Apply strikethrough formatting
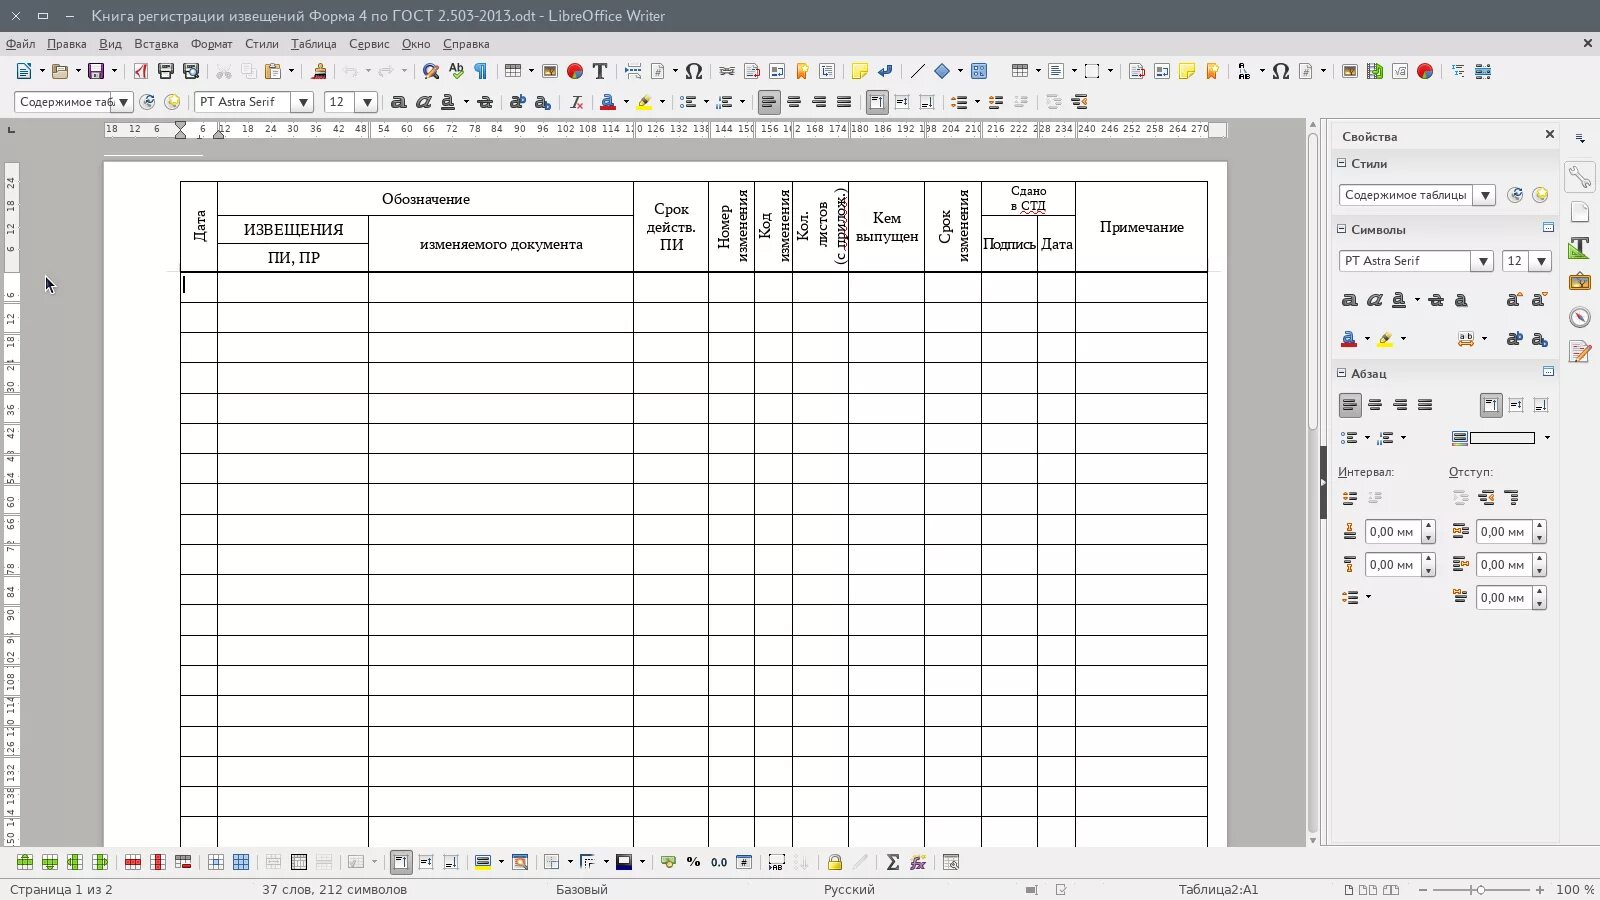The width and height of the screenshot is (1600, 900). (x=485, y=102)
